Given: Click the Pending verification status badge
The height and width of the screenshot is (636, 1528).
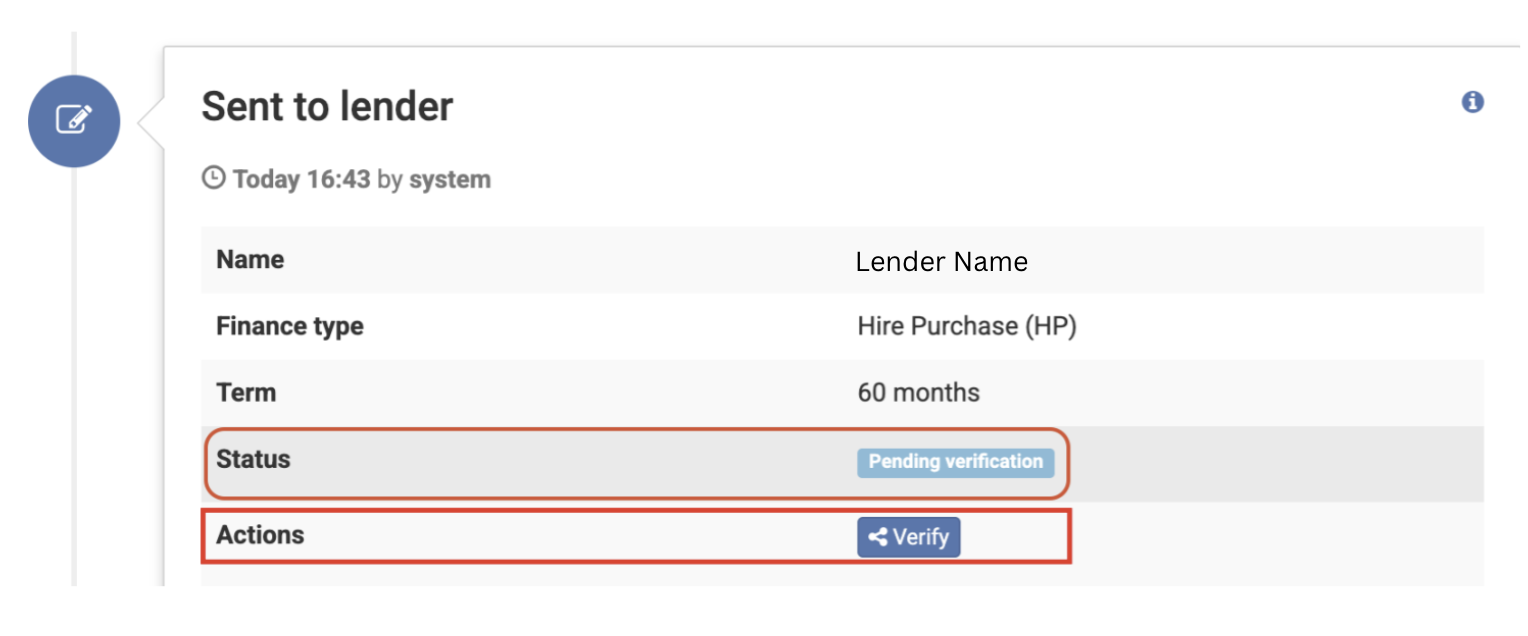Looking at the screenshot, I should click(955, 462).
